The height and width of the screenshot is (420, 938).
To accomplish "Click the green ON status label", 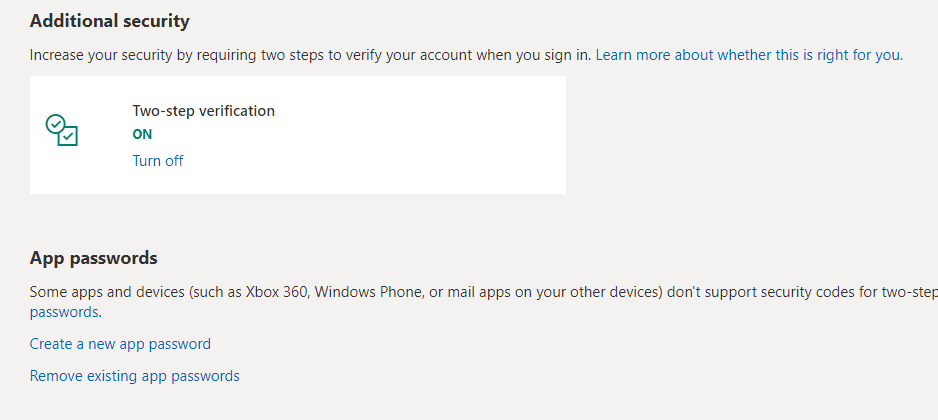I will (142, 135).
